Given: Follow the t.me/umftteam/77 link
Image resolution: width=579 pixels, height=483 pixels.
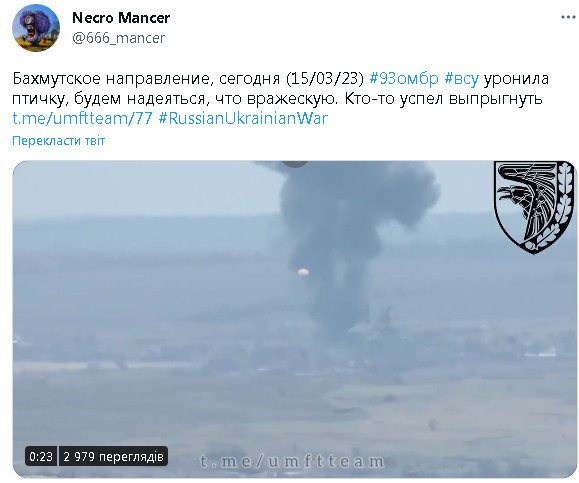Looking at the screenshot, I should pyautogui.click(x=82, y=119).
